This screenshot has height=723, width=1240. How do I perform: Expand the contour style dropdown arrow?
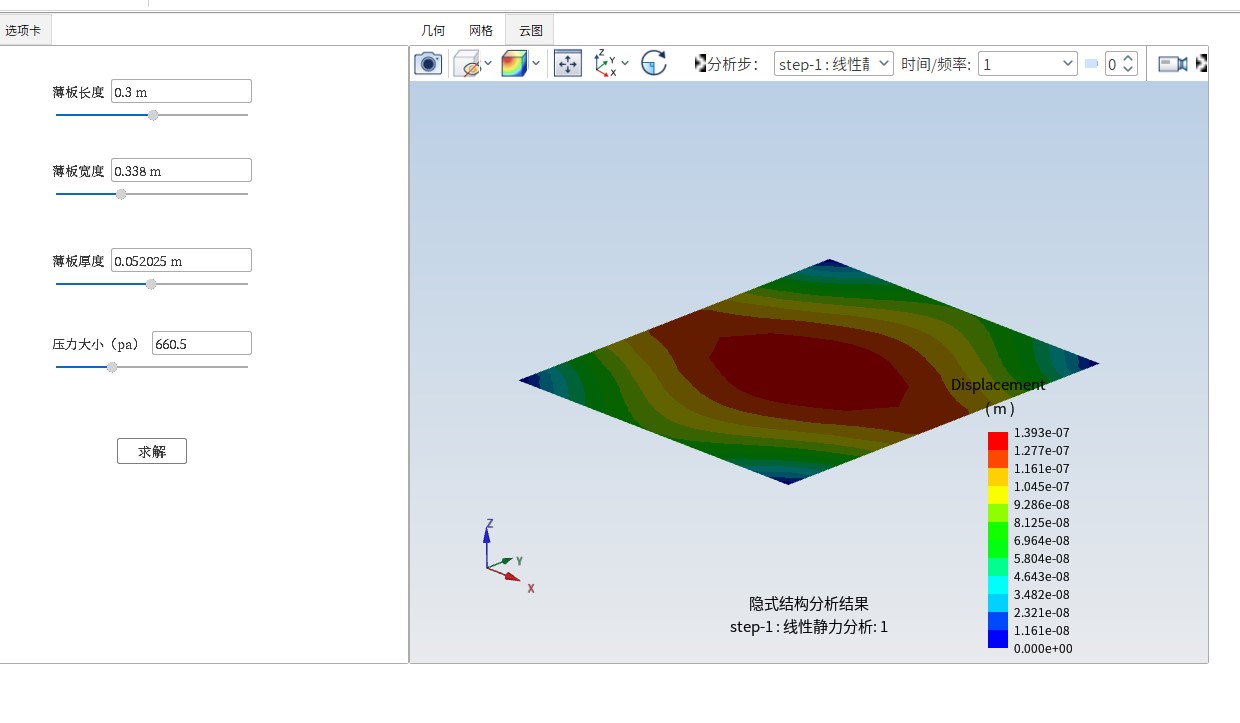point(536,64)
